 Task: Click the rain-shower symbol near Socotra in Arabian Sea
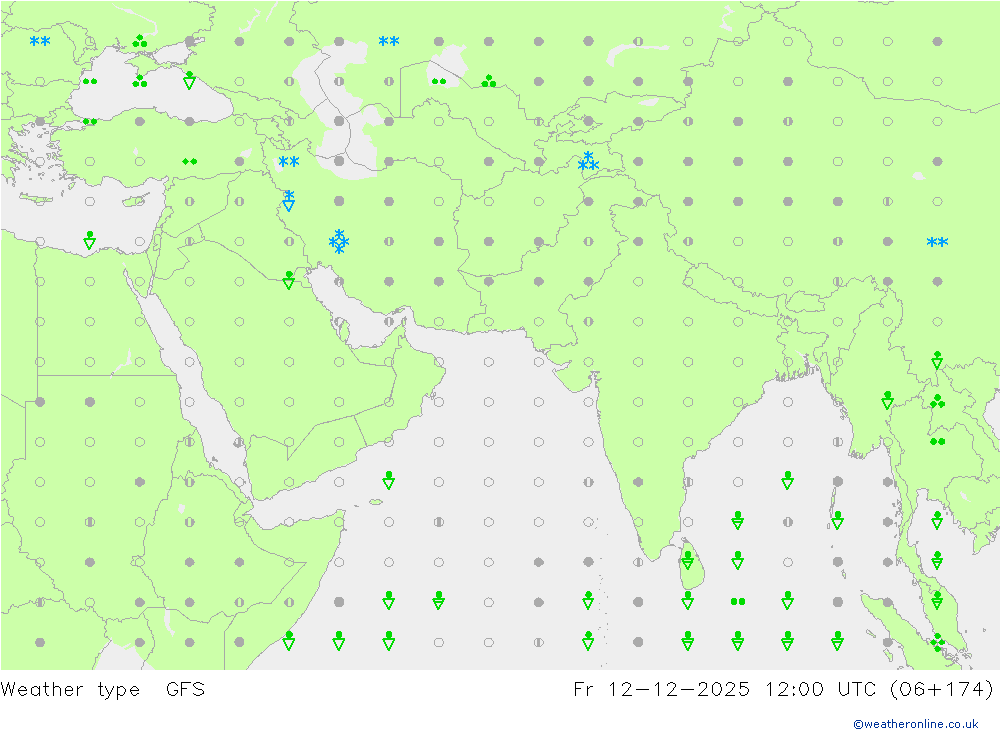pyautogui.click(x=388, y=480)
